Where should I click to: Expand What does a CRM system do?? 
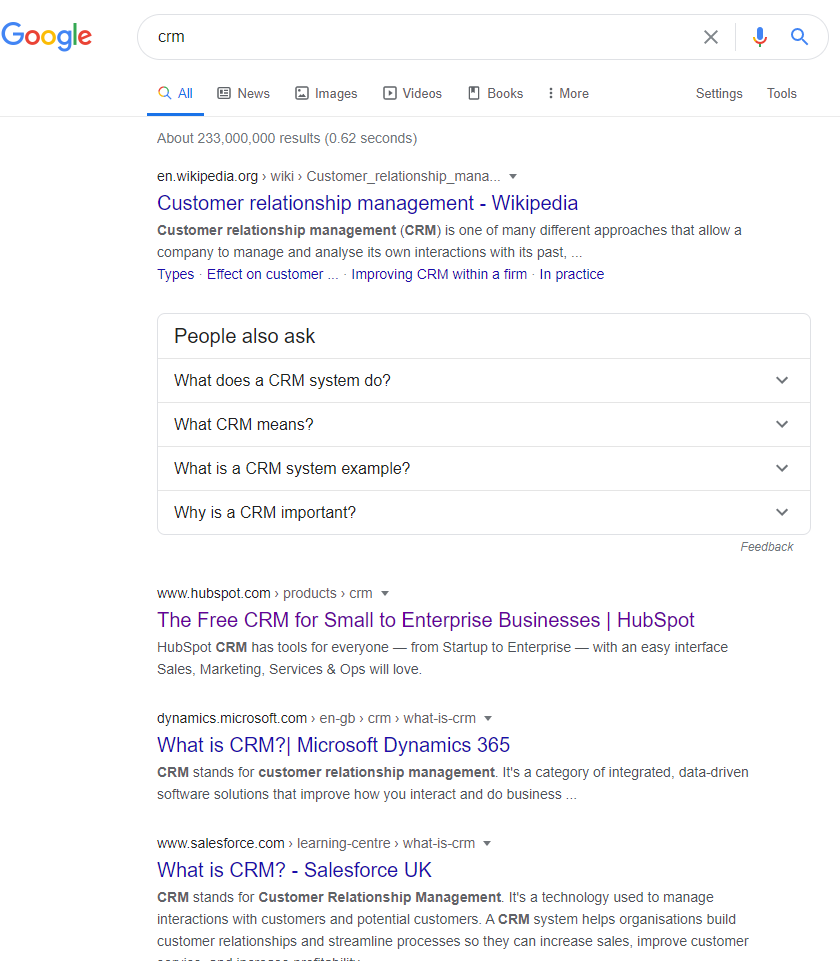[484, 381]
